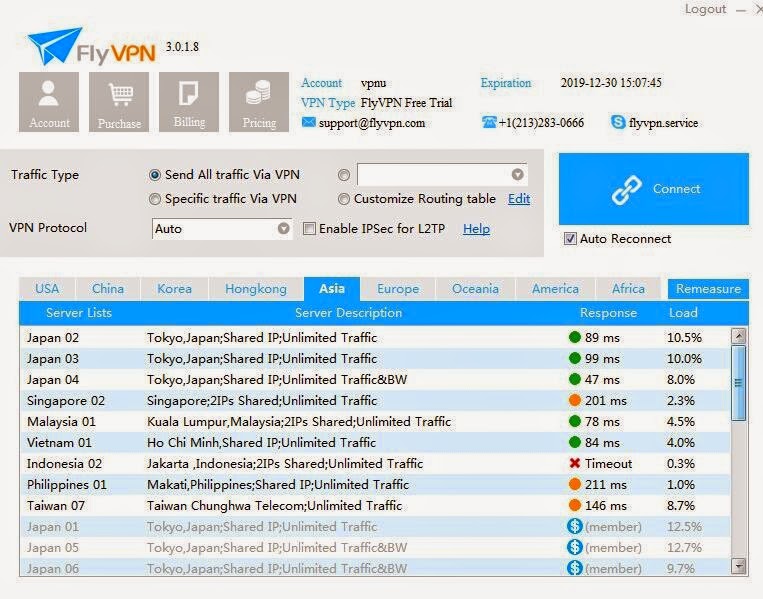This screenshot has width=763, height=599.
Task: Expand the empty traffic type dropdown arrow
Action: [517, 175]
